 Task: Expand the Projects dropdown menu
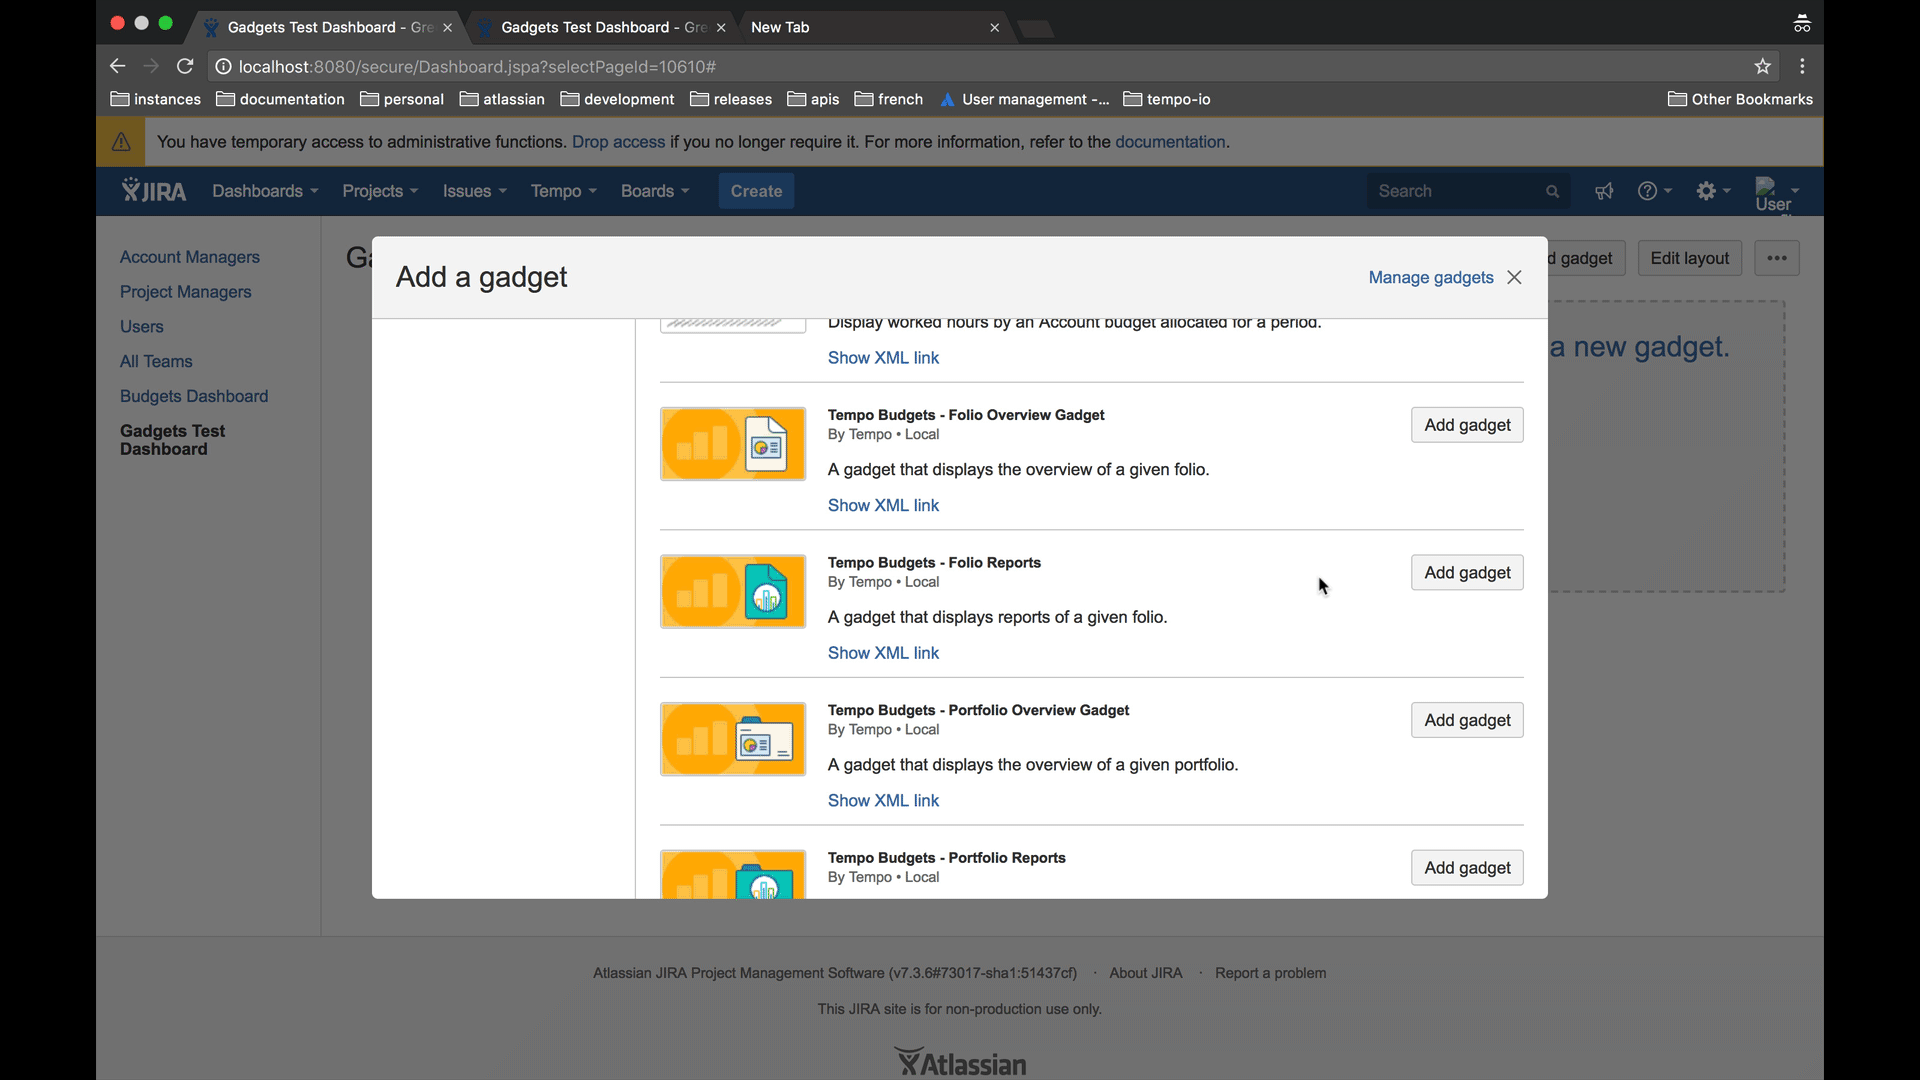pyautogui.click(x=380, y=191)
